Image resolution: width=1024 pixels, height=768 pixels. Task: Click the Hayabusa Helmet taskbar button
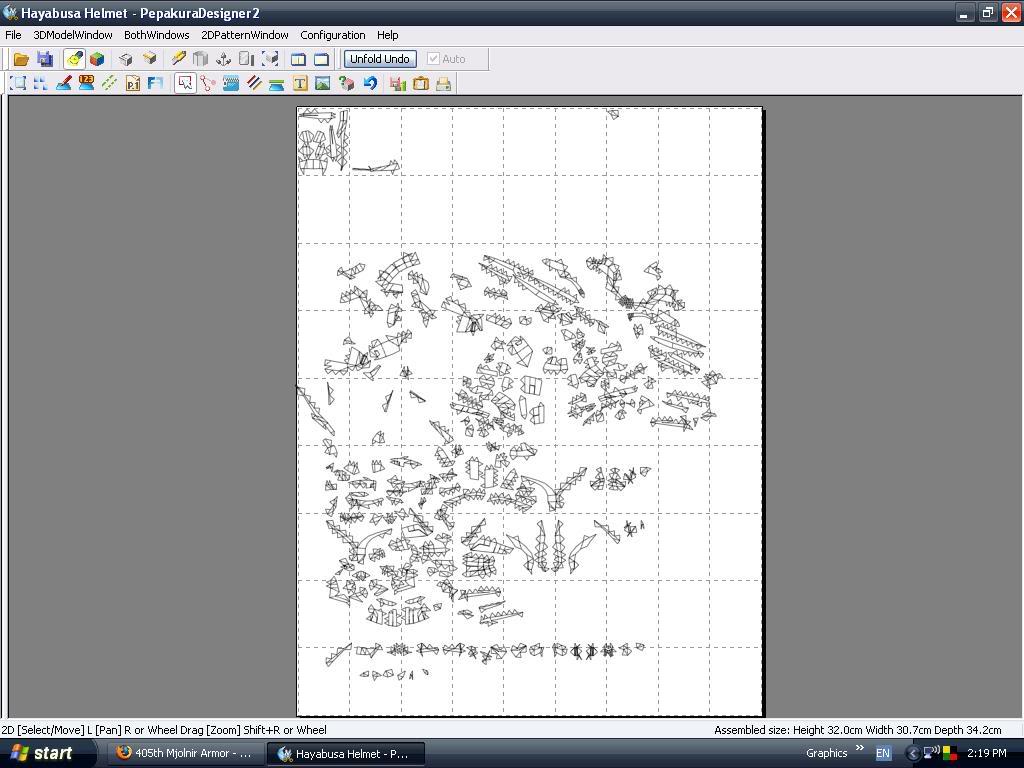[346, 754]
